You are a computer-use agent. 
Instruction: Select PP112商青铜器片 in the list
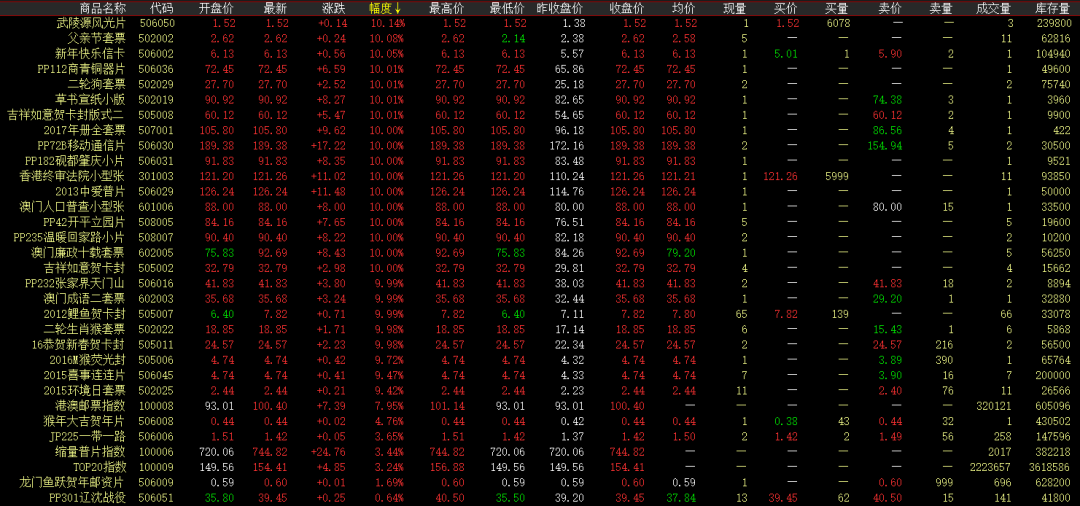(x=82, y=69)
